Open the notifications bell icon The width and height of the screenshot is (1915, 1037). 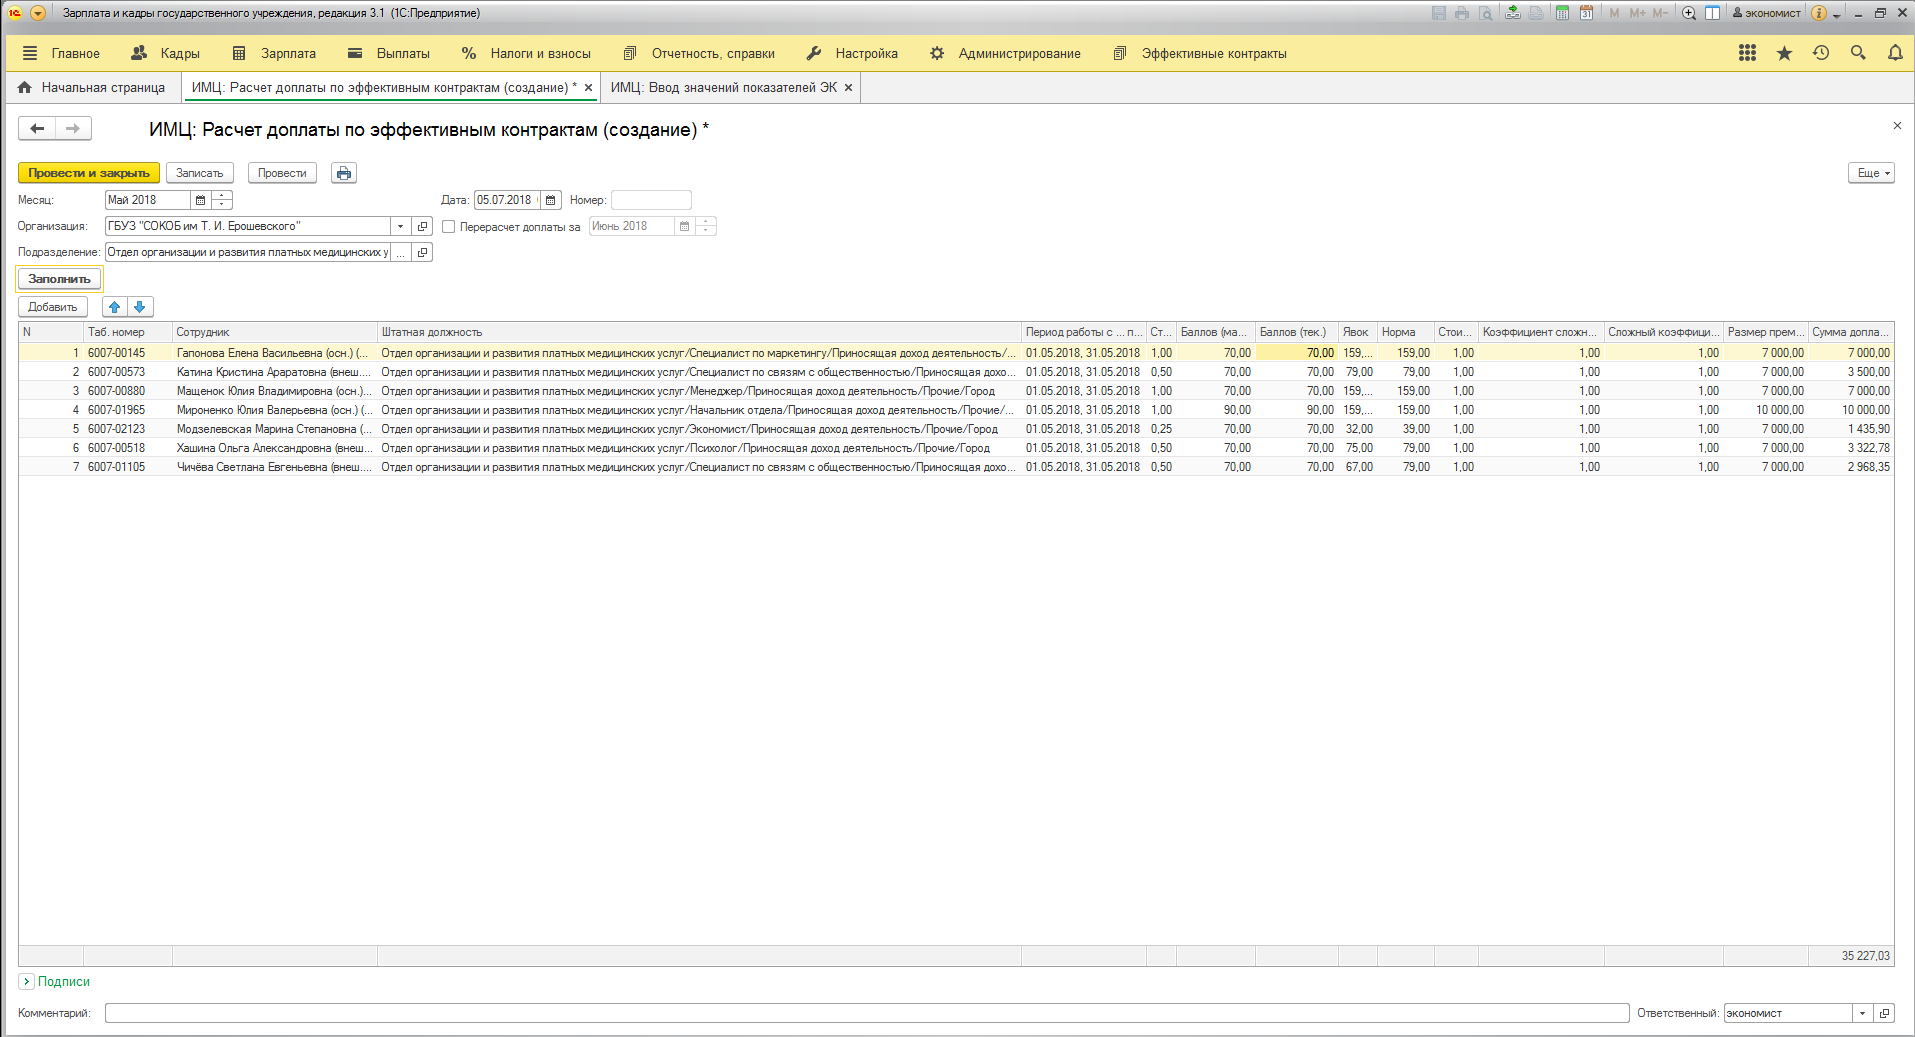pyautogui.click(x=1894, y=53)
